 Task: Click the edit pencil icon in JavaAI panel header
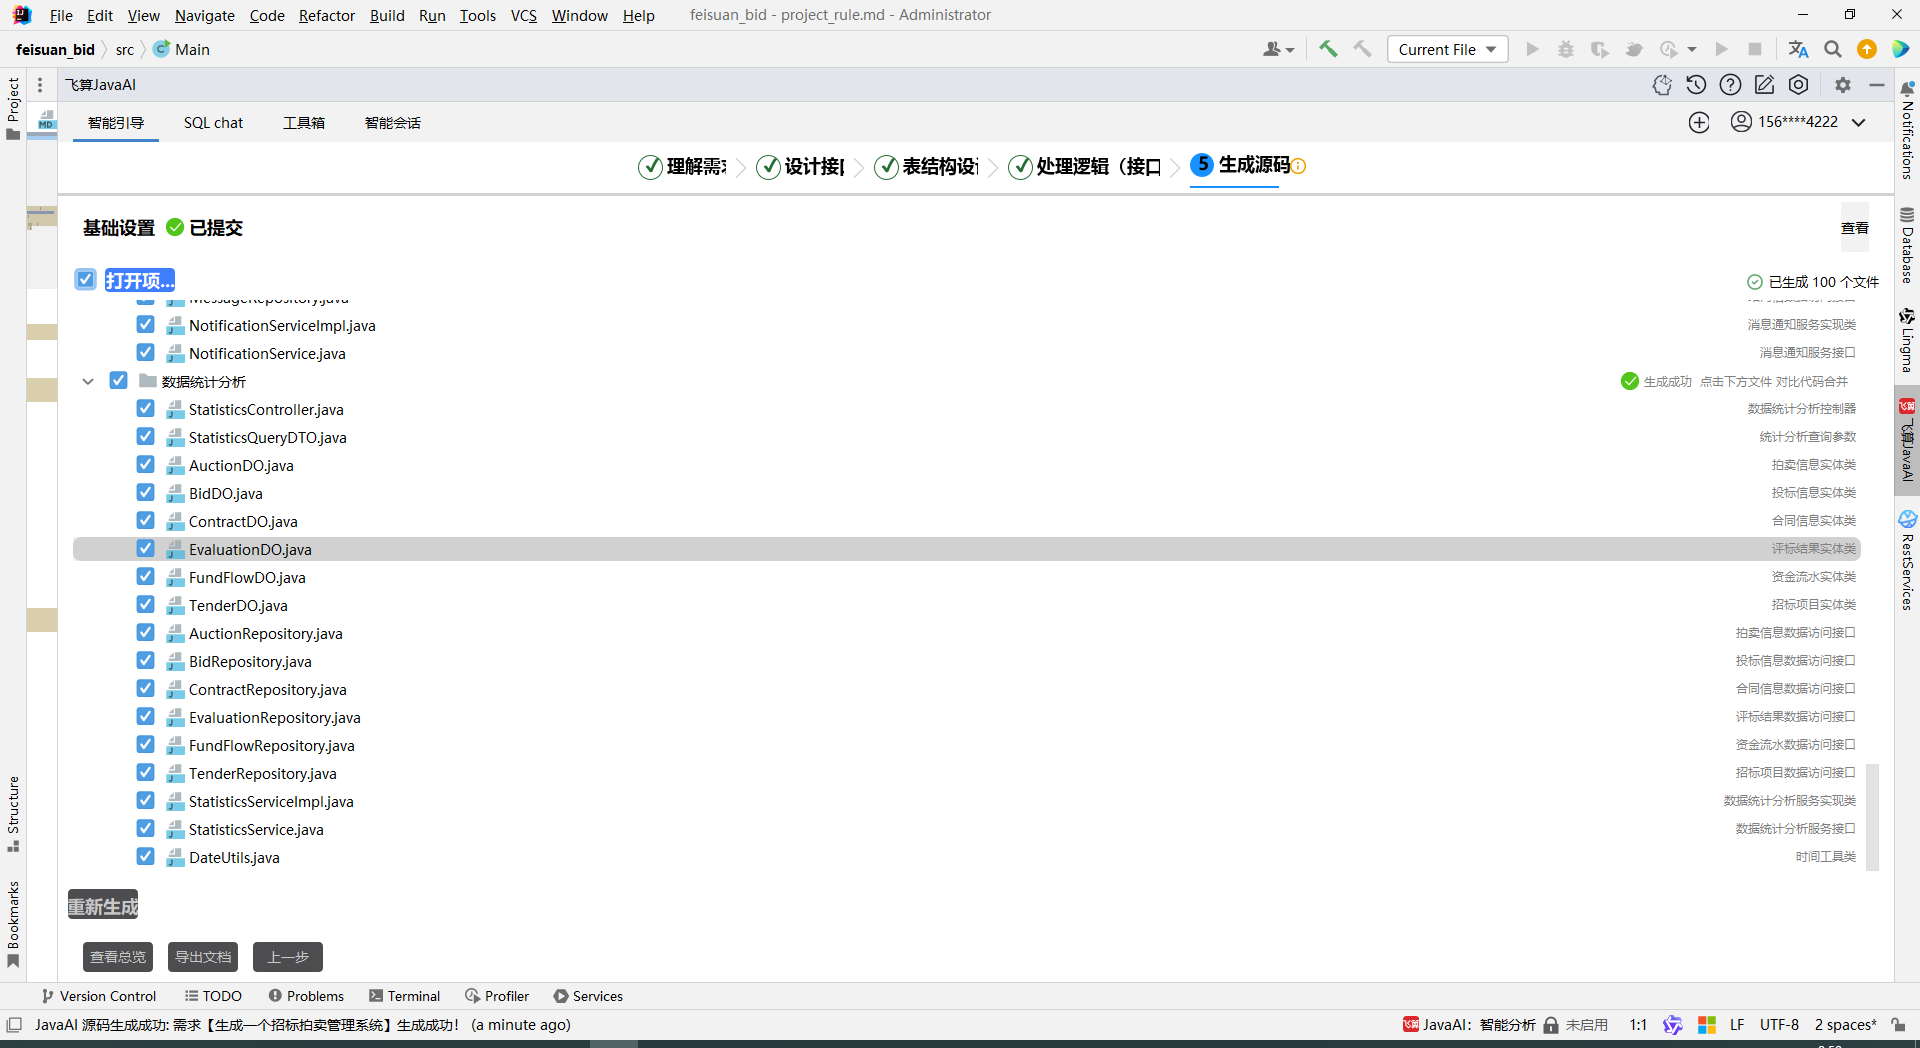[1764, 85]
